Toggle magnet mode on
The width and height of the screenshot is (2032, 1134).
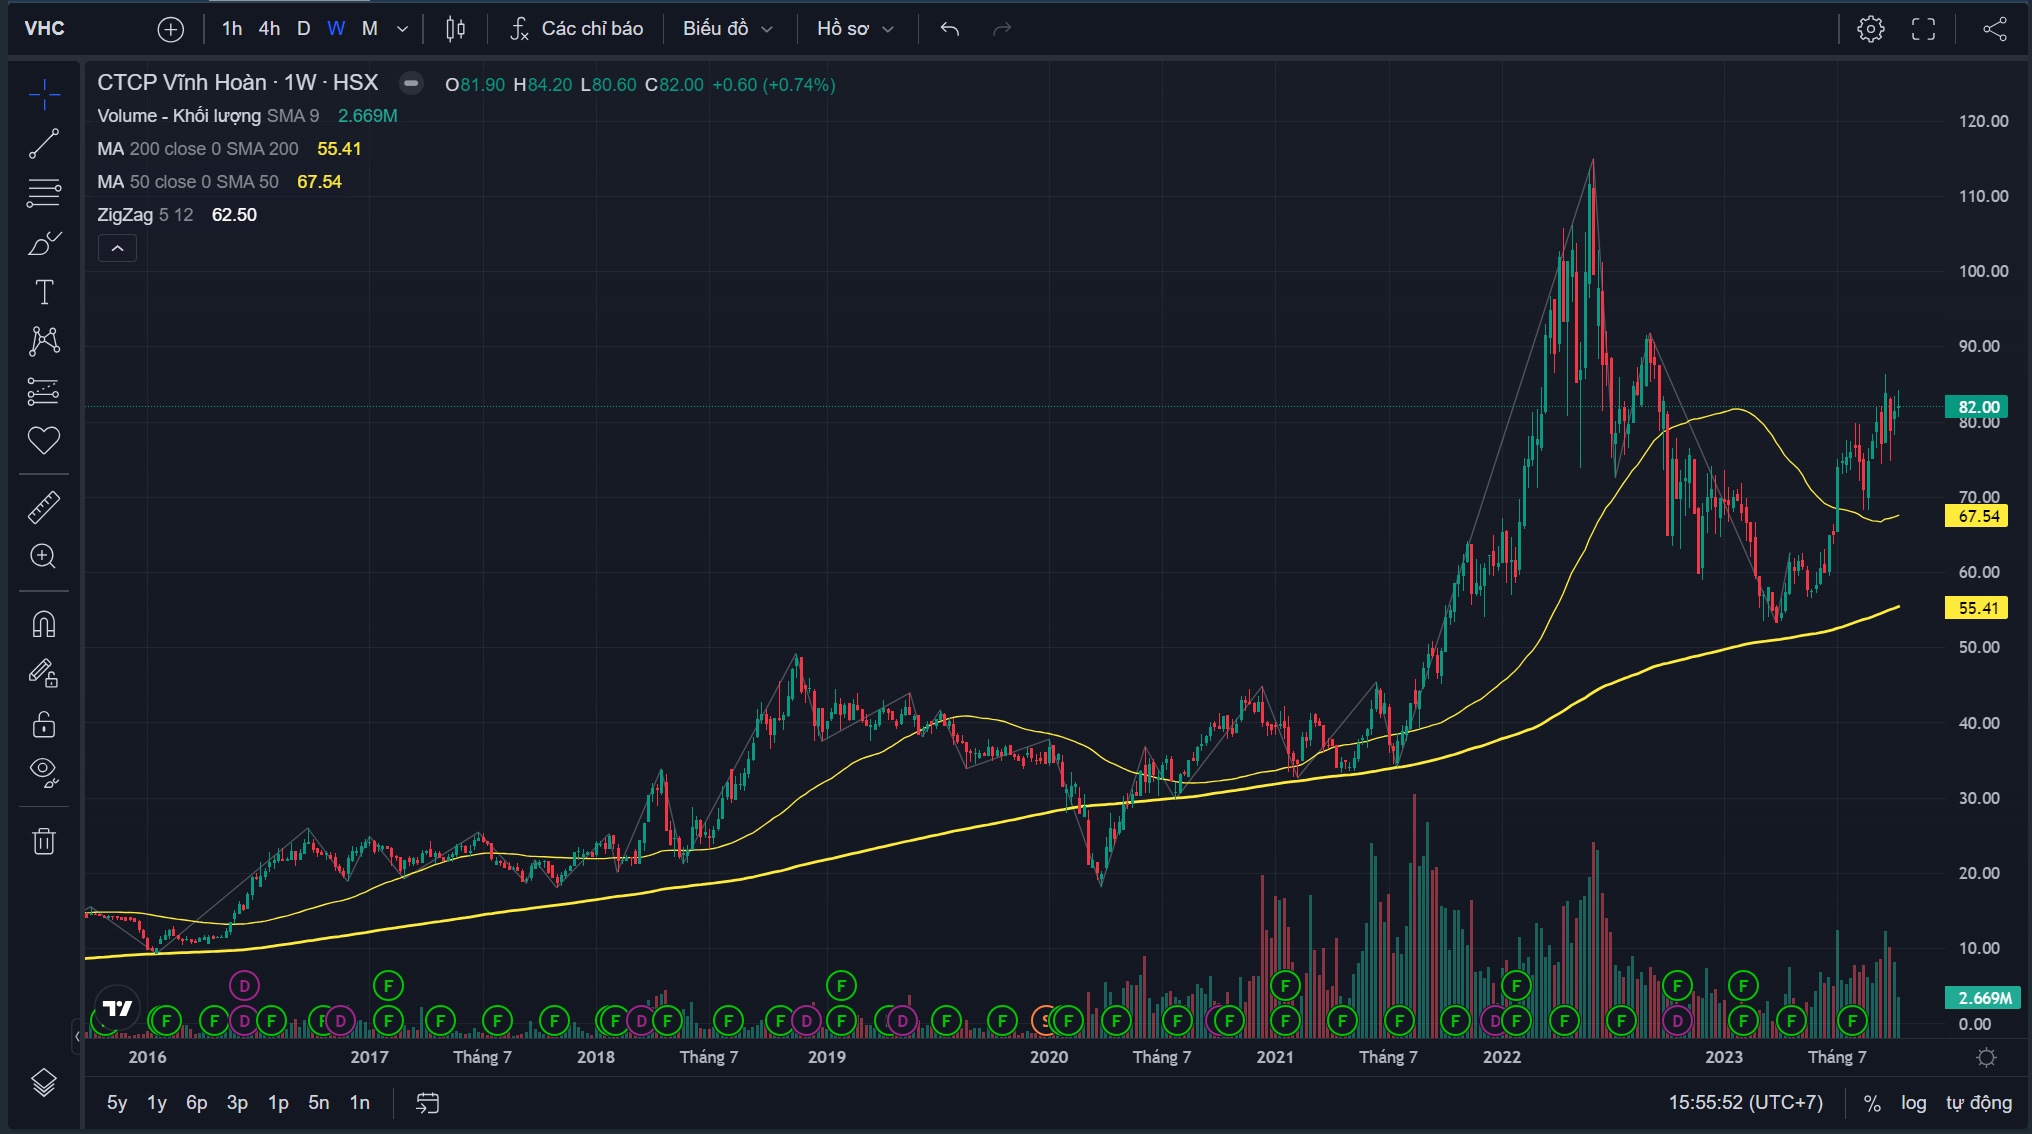click(x=43, y=624)
